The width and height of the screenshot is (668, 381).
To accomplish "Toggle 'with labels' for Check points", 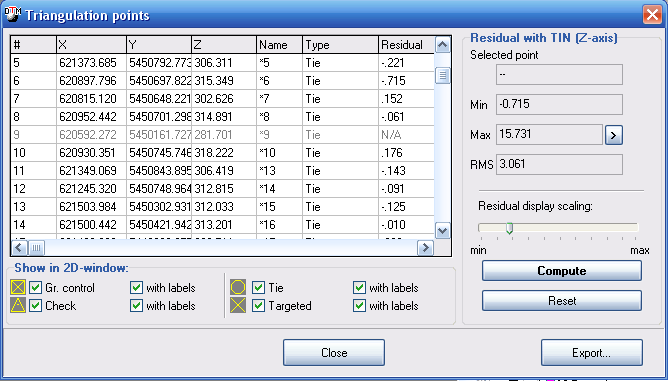I will [136, 306].
